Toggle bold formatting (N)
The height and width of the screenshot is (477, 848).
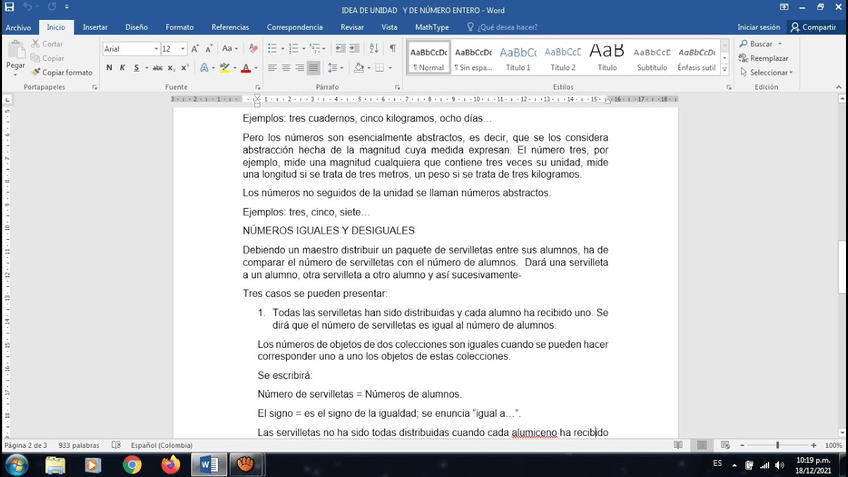point(108,68)
